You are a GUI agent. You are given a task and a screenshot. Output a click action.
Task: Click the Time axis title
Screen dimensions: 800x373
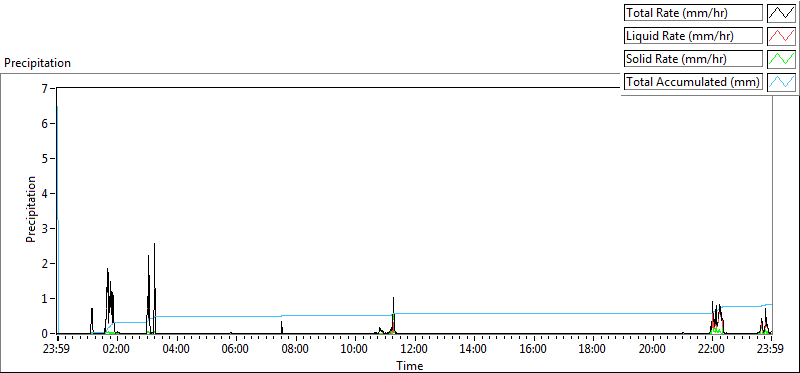(410, 365)
